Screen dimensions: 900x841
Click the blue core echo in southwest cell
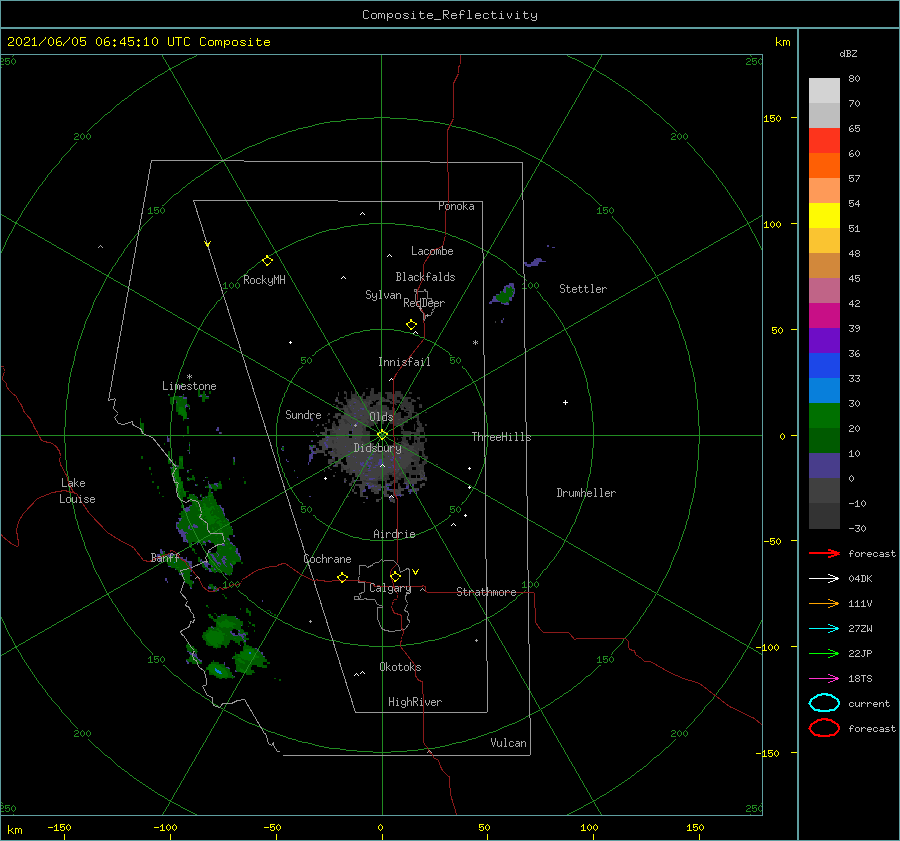[x=218, y=670]
